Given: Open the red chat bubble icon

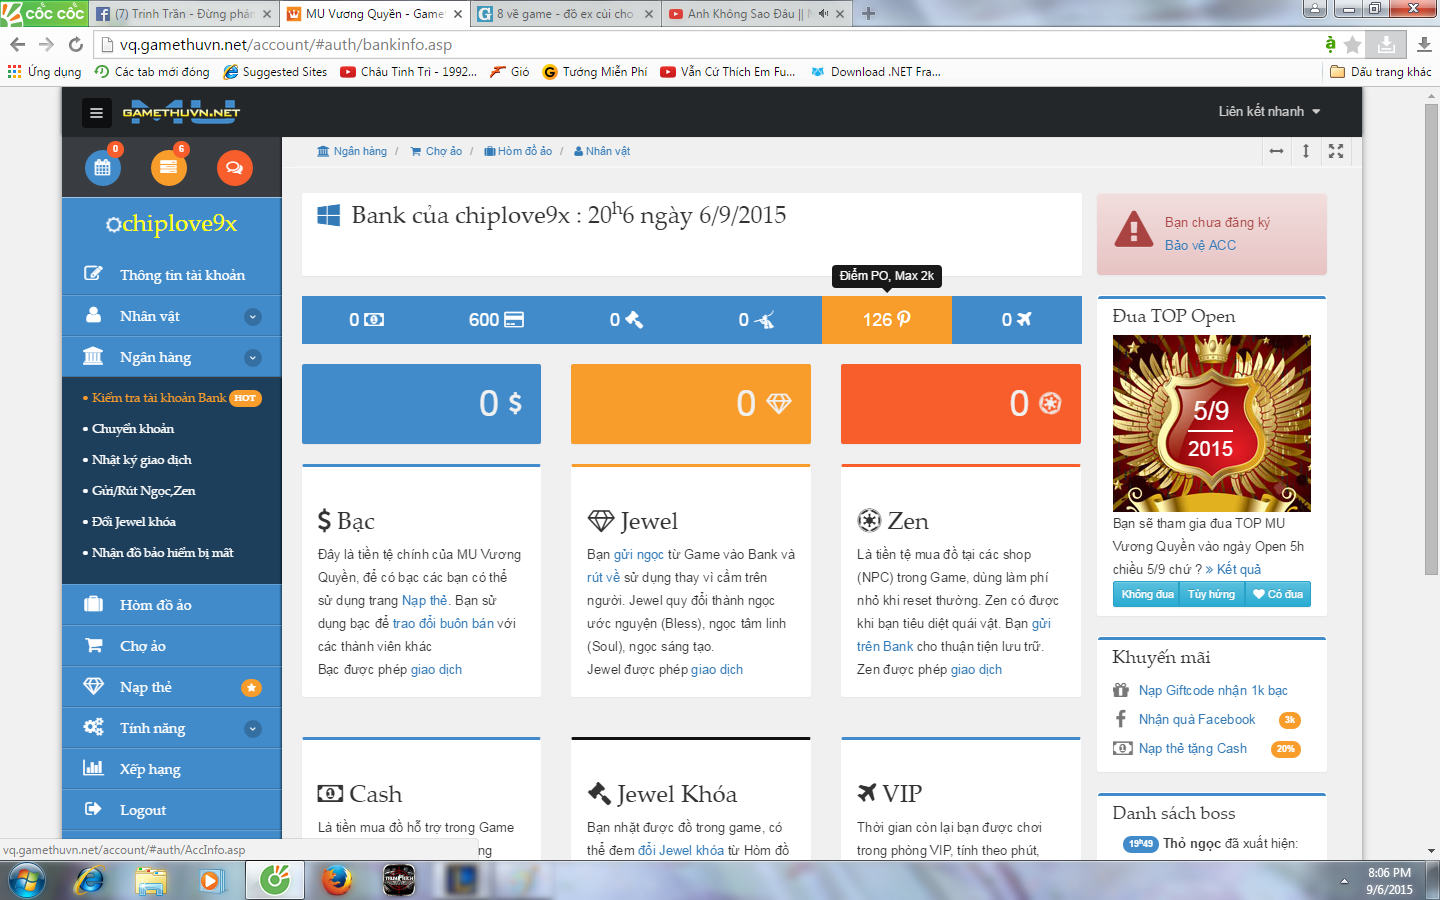Looking at the screenshot, I should [x=234, y=168].
